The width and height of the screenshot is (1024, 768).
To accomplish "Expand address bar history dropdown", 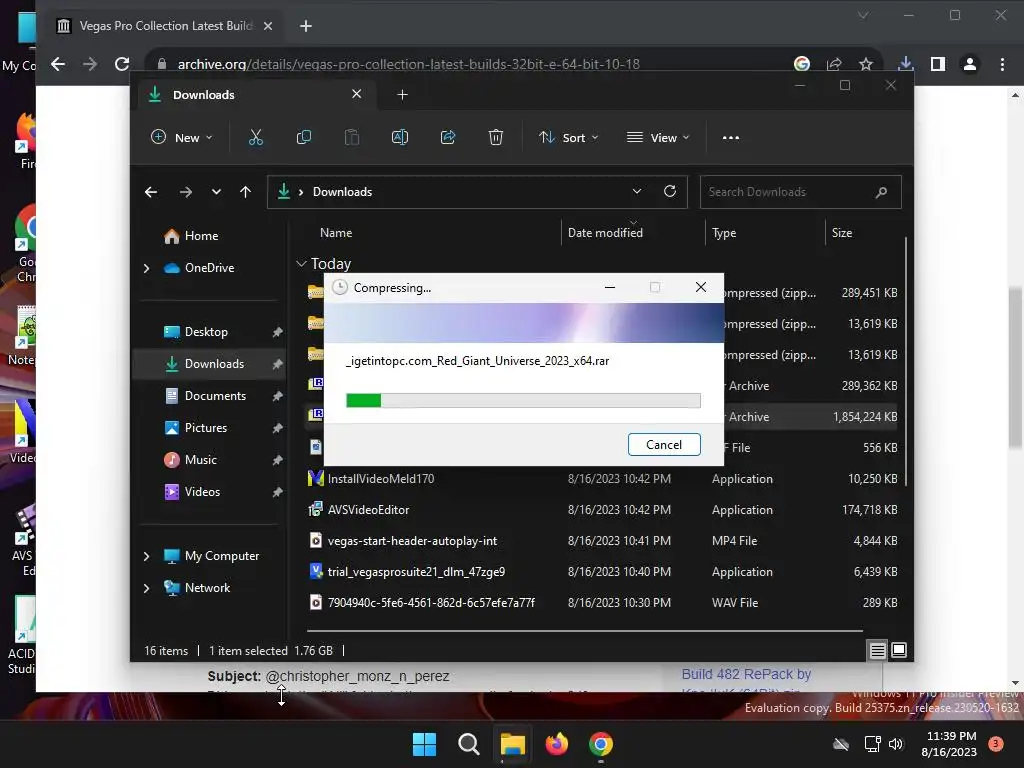I will click(x=637, y=191).
